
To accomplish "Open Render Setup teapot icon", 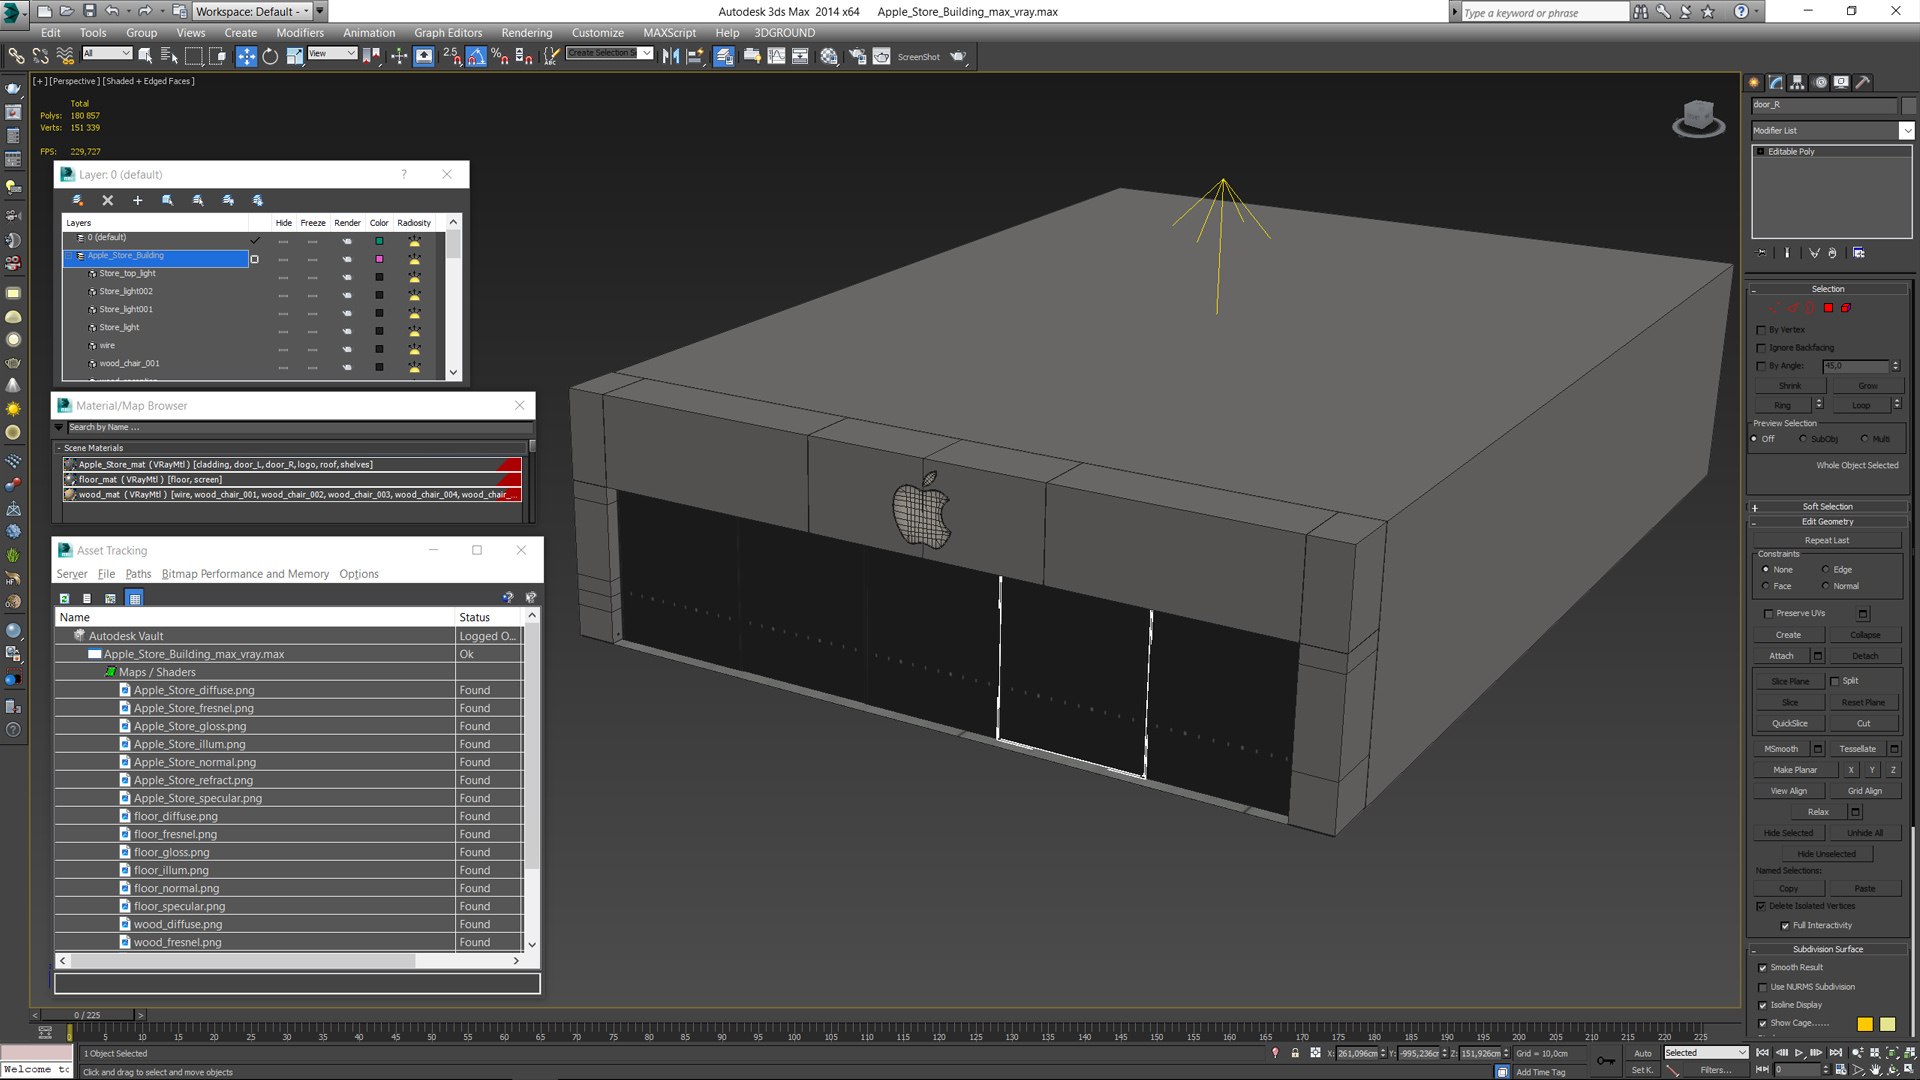I will (857, 56).
